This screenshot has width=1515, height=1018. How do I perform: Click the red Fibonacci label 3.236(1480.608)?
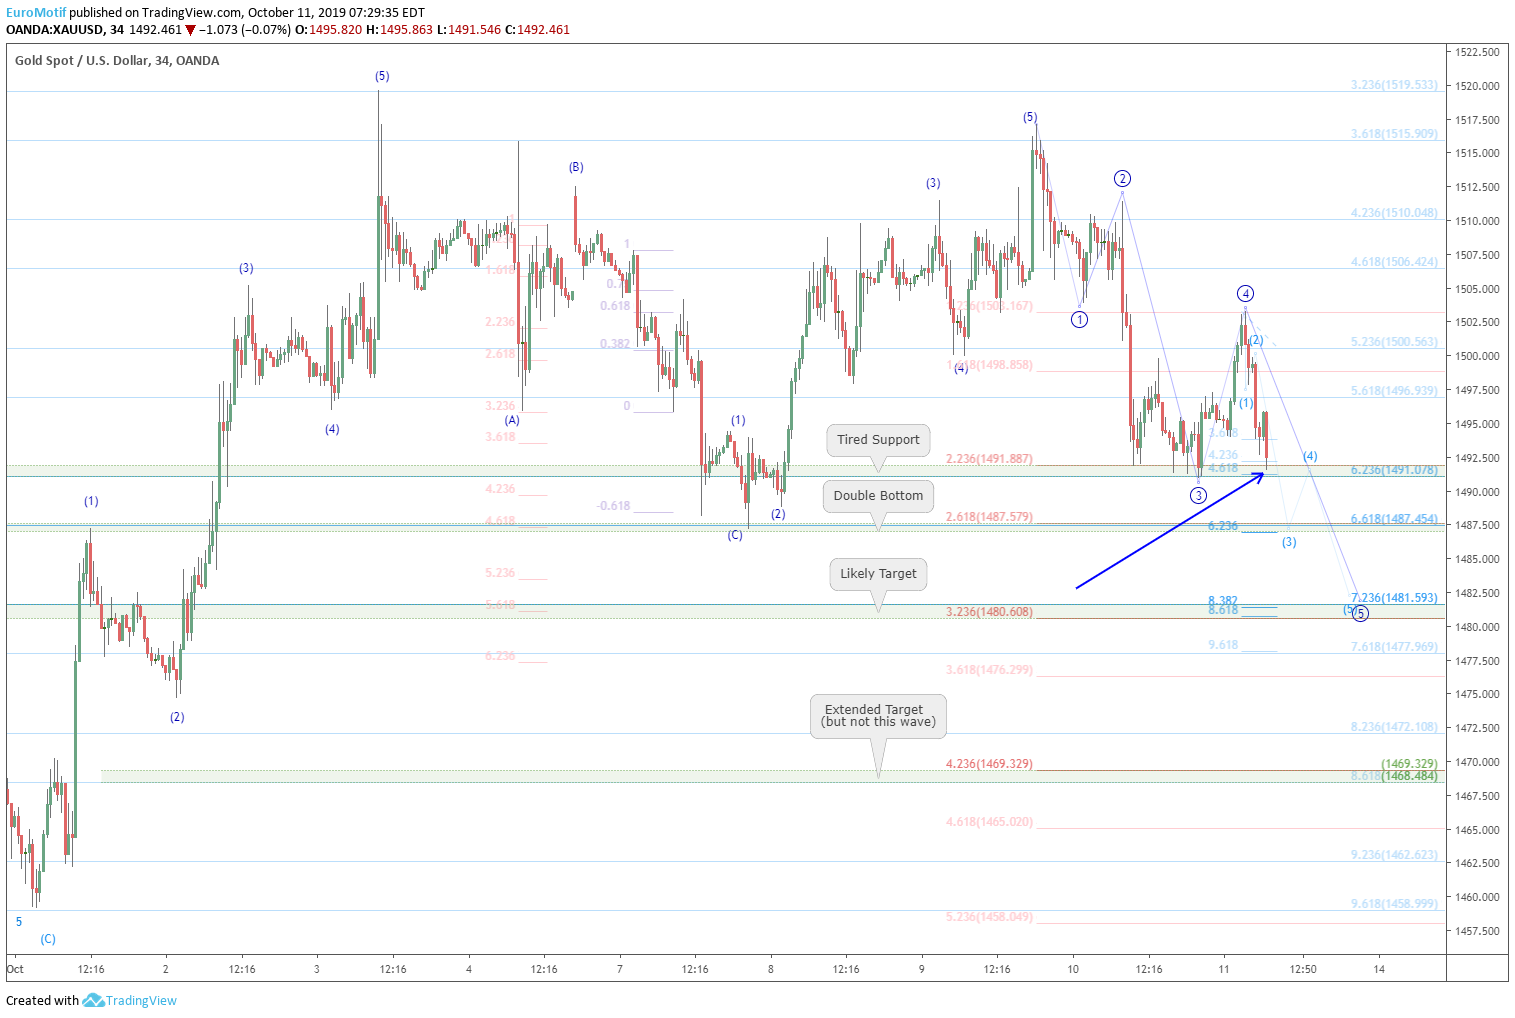989,612
